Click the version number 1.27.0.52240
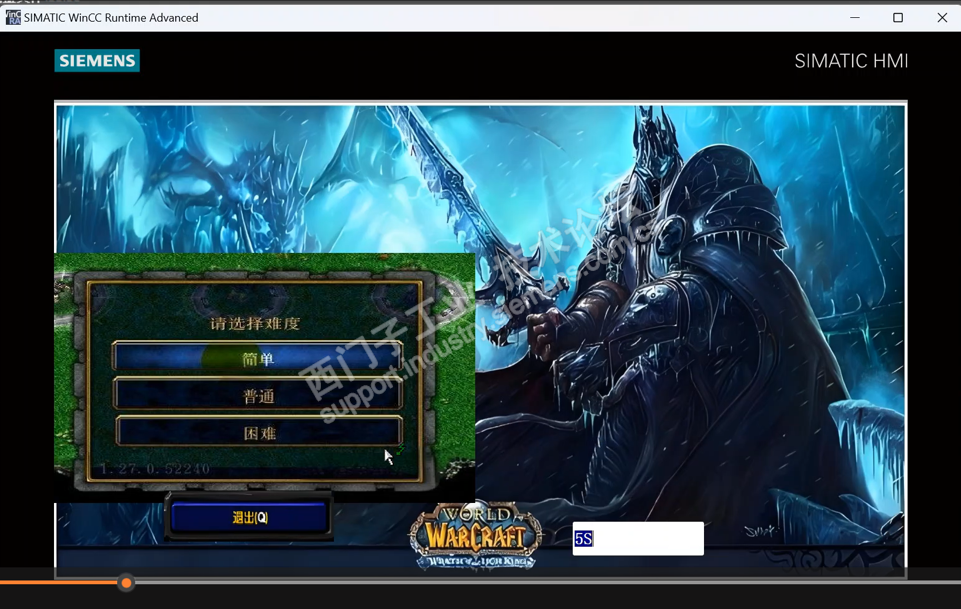This screenshot has height=609, width=961. [155, 469]
